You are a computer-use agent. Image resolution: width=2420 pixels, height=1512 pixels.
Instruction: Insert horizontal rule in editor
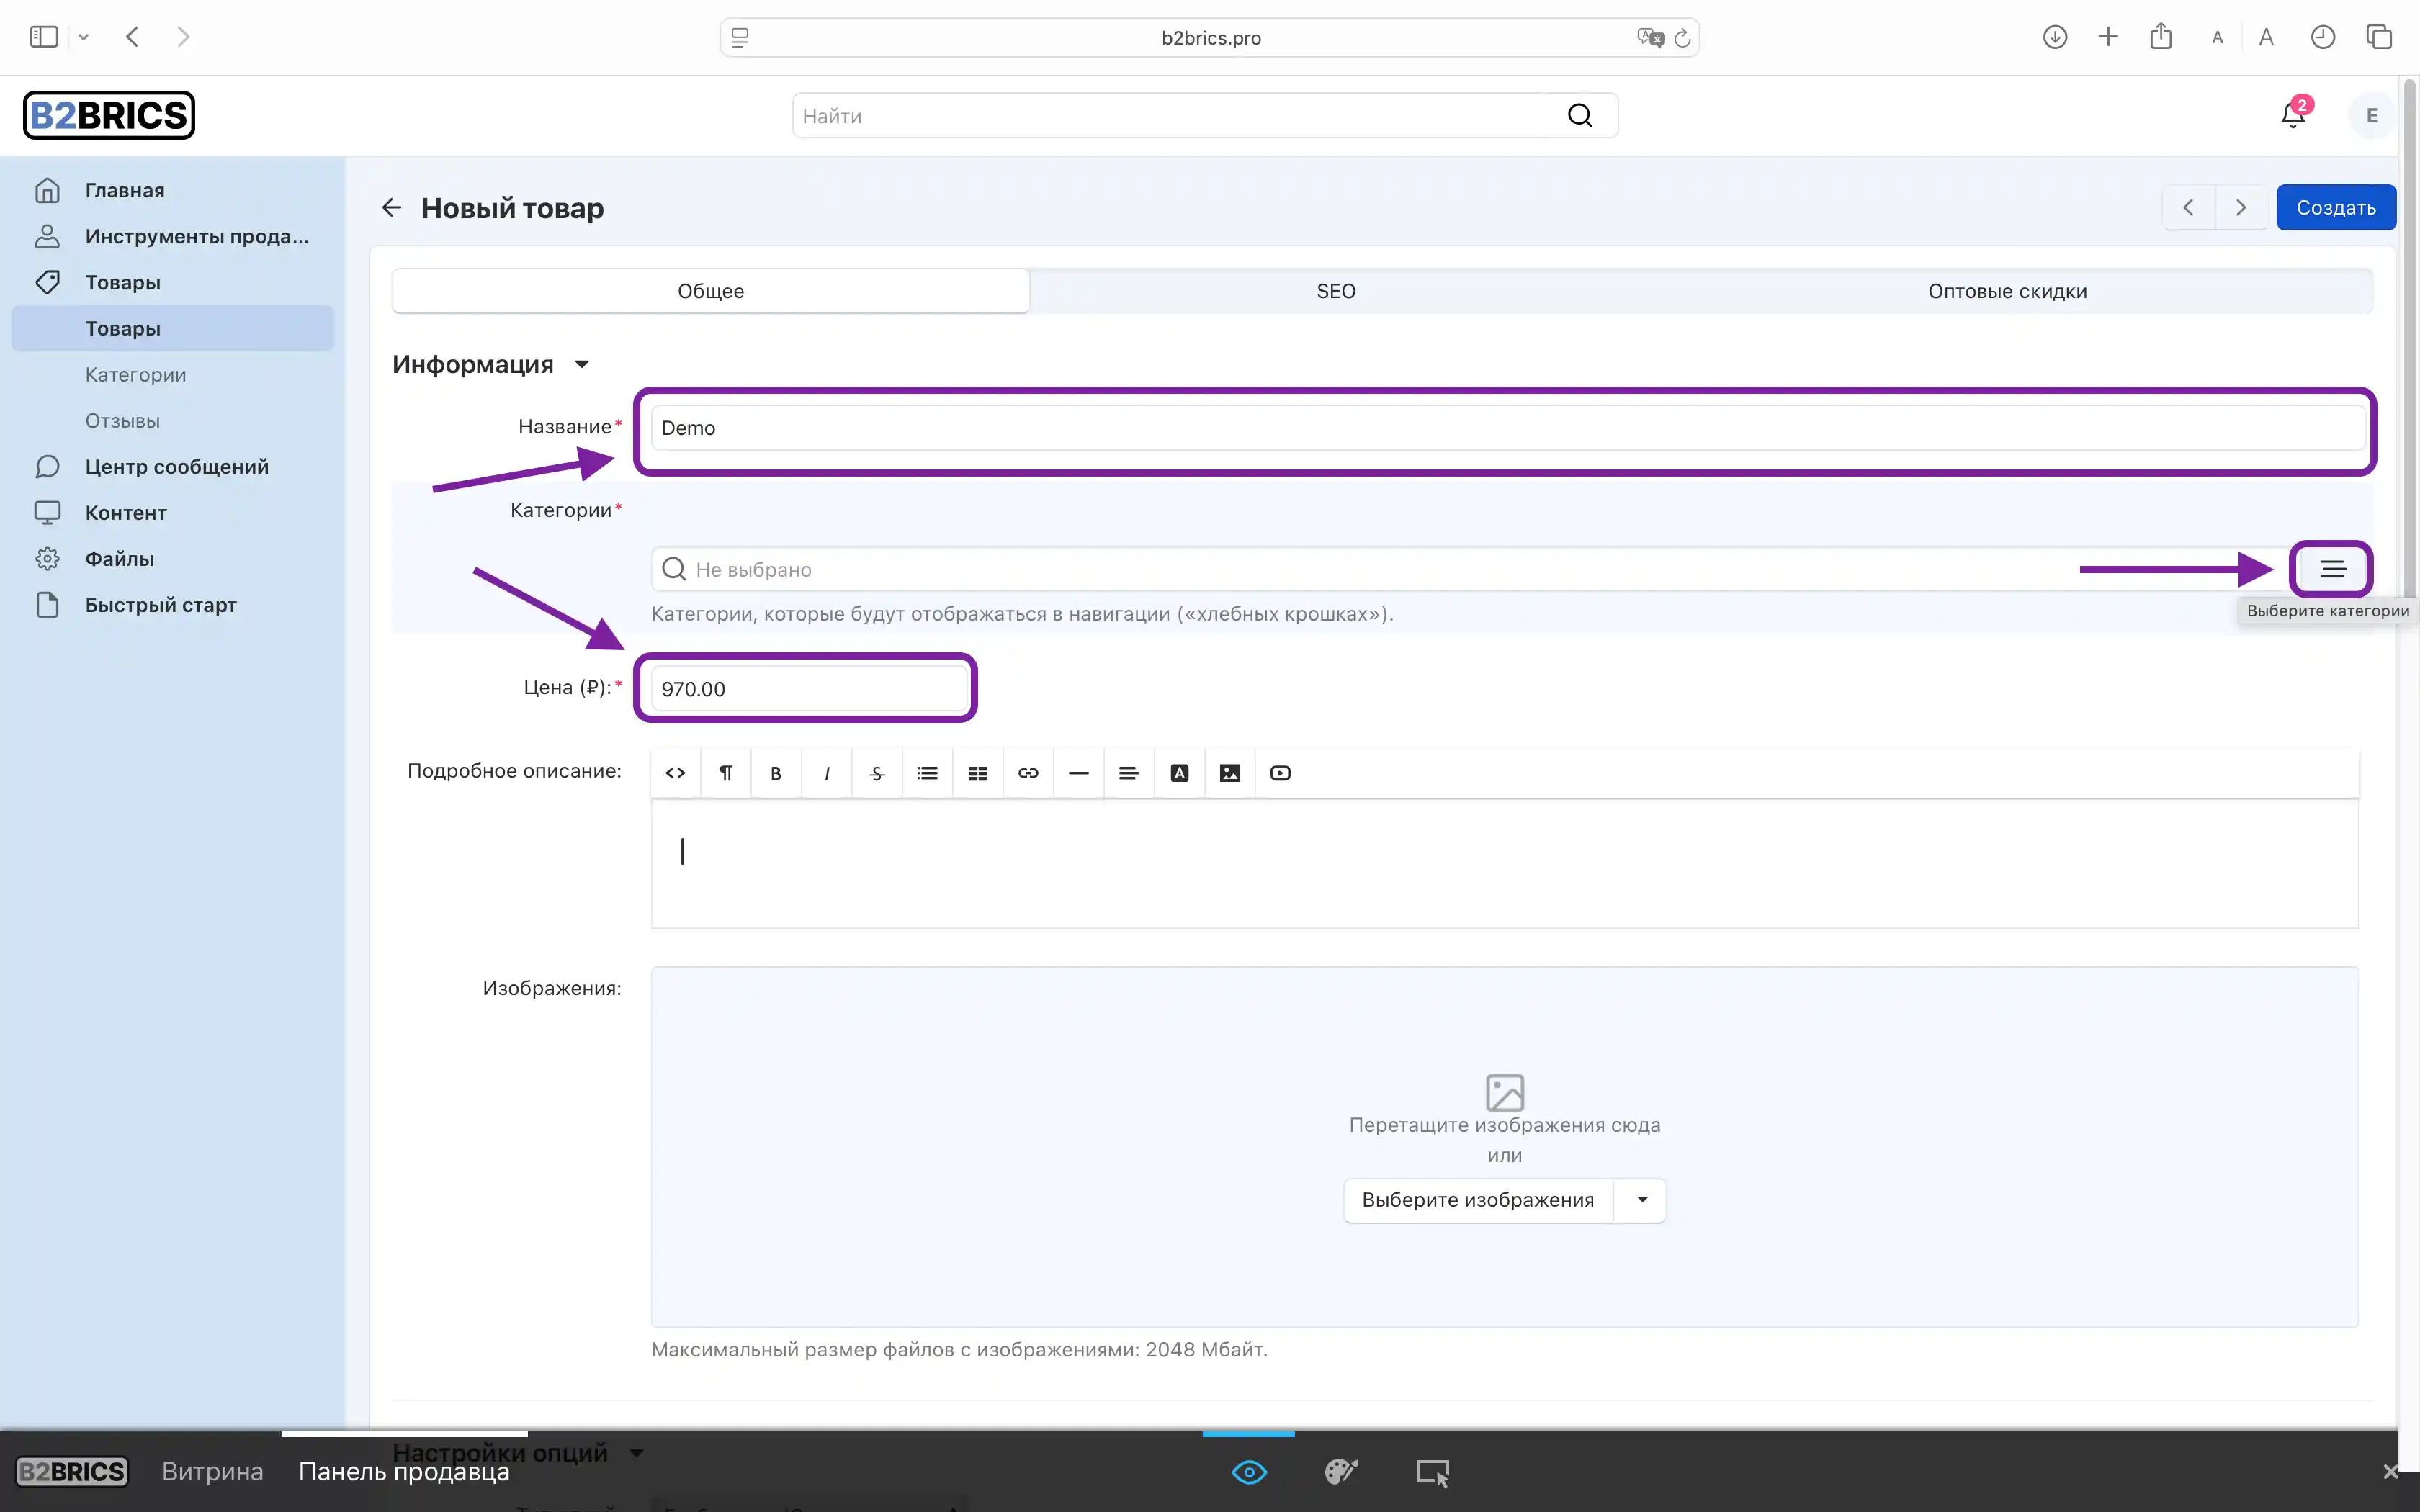click(x=1078, y=773)
